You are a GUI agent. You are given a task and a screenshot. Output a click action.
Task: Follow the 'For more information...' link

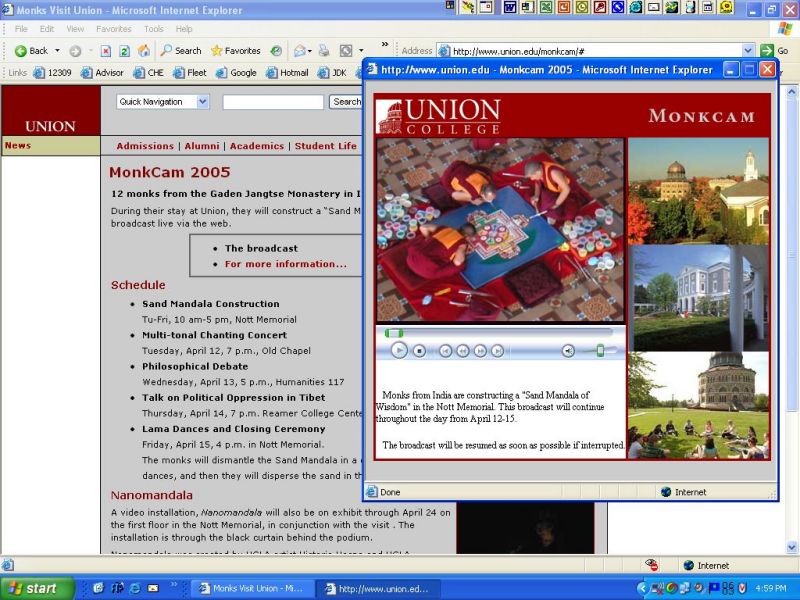click(285, 264)
